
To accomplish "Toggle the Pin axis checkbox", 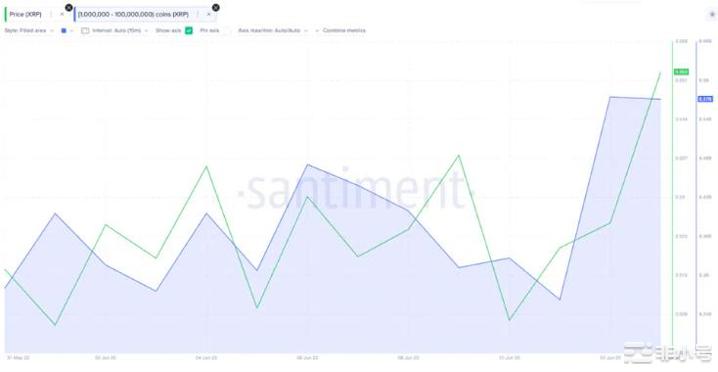I will point(227,31).
